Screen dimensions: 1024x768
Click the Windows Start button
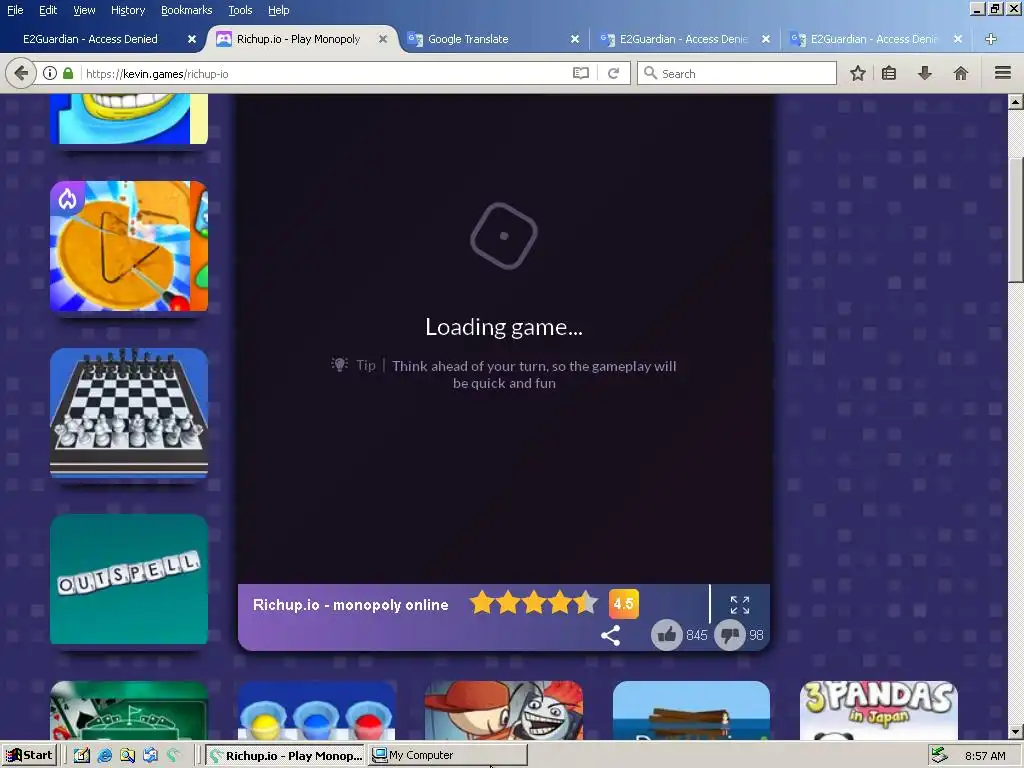29,756
